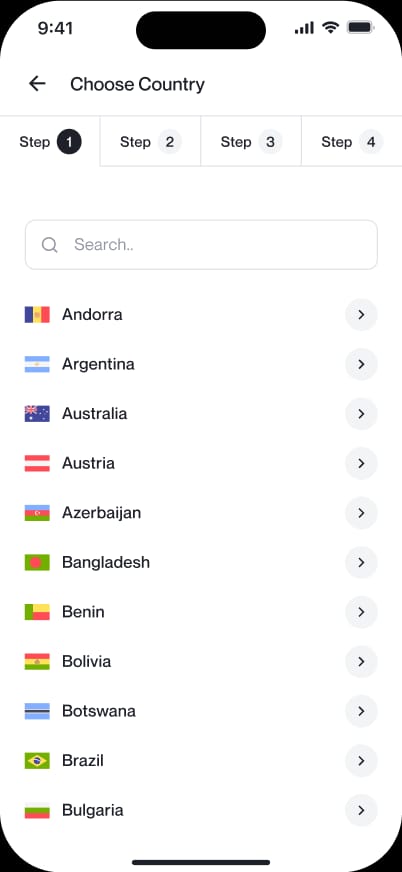Click the Azerbaijan flag icon
This screenshot has width=402, height=872.
coord(37,513)
